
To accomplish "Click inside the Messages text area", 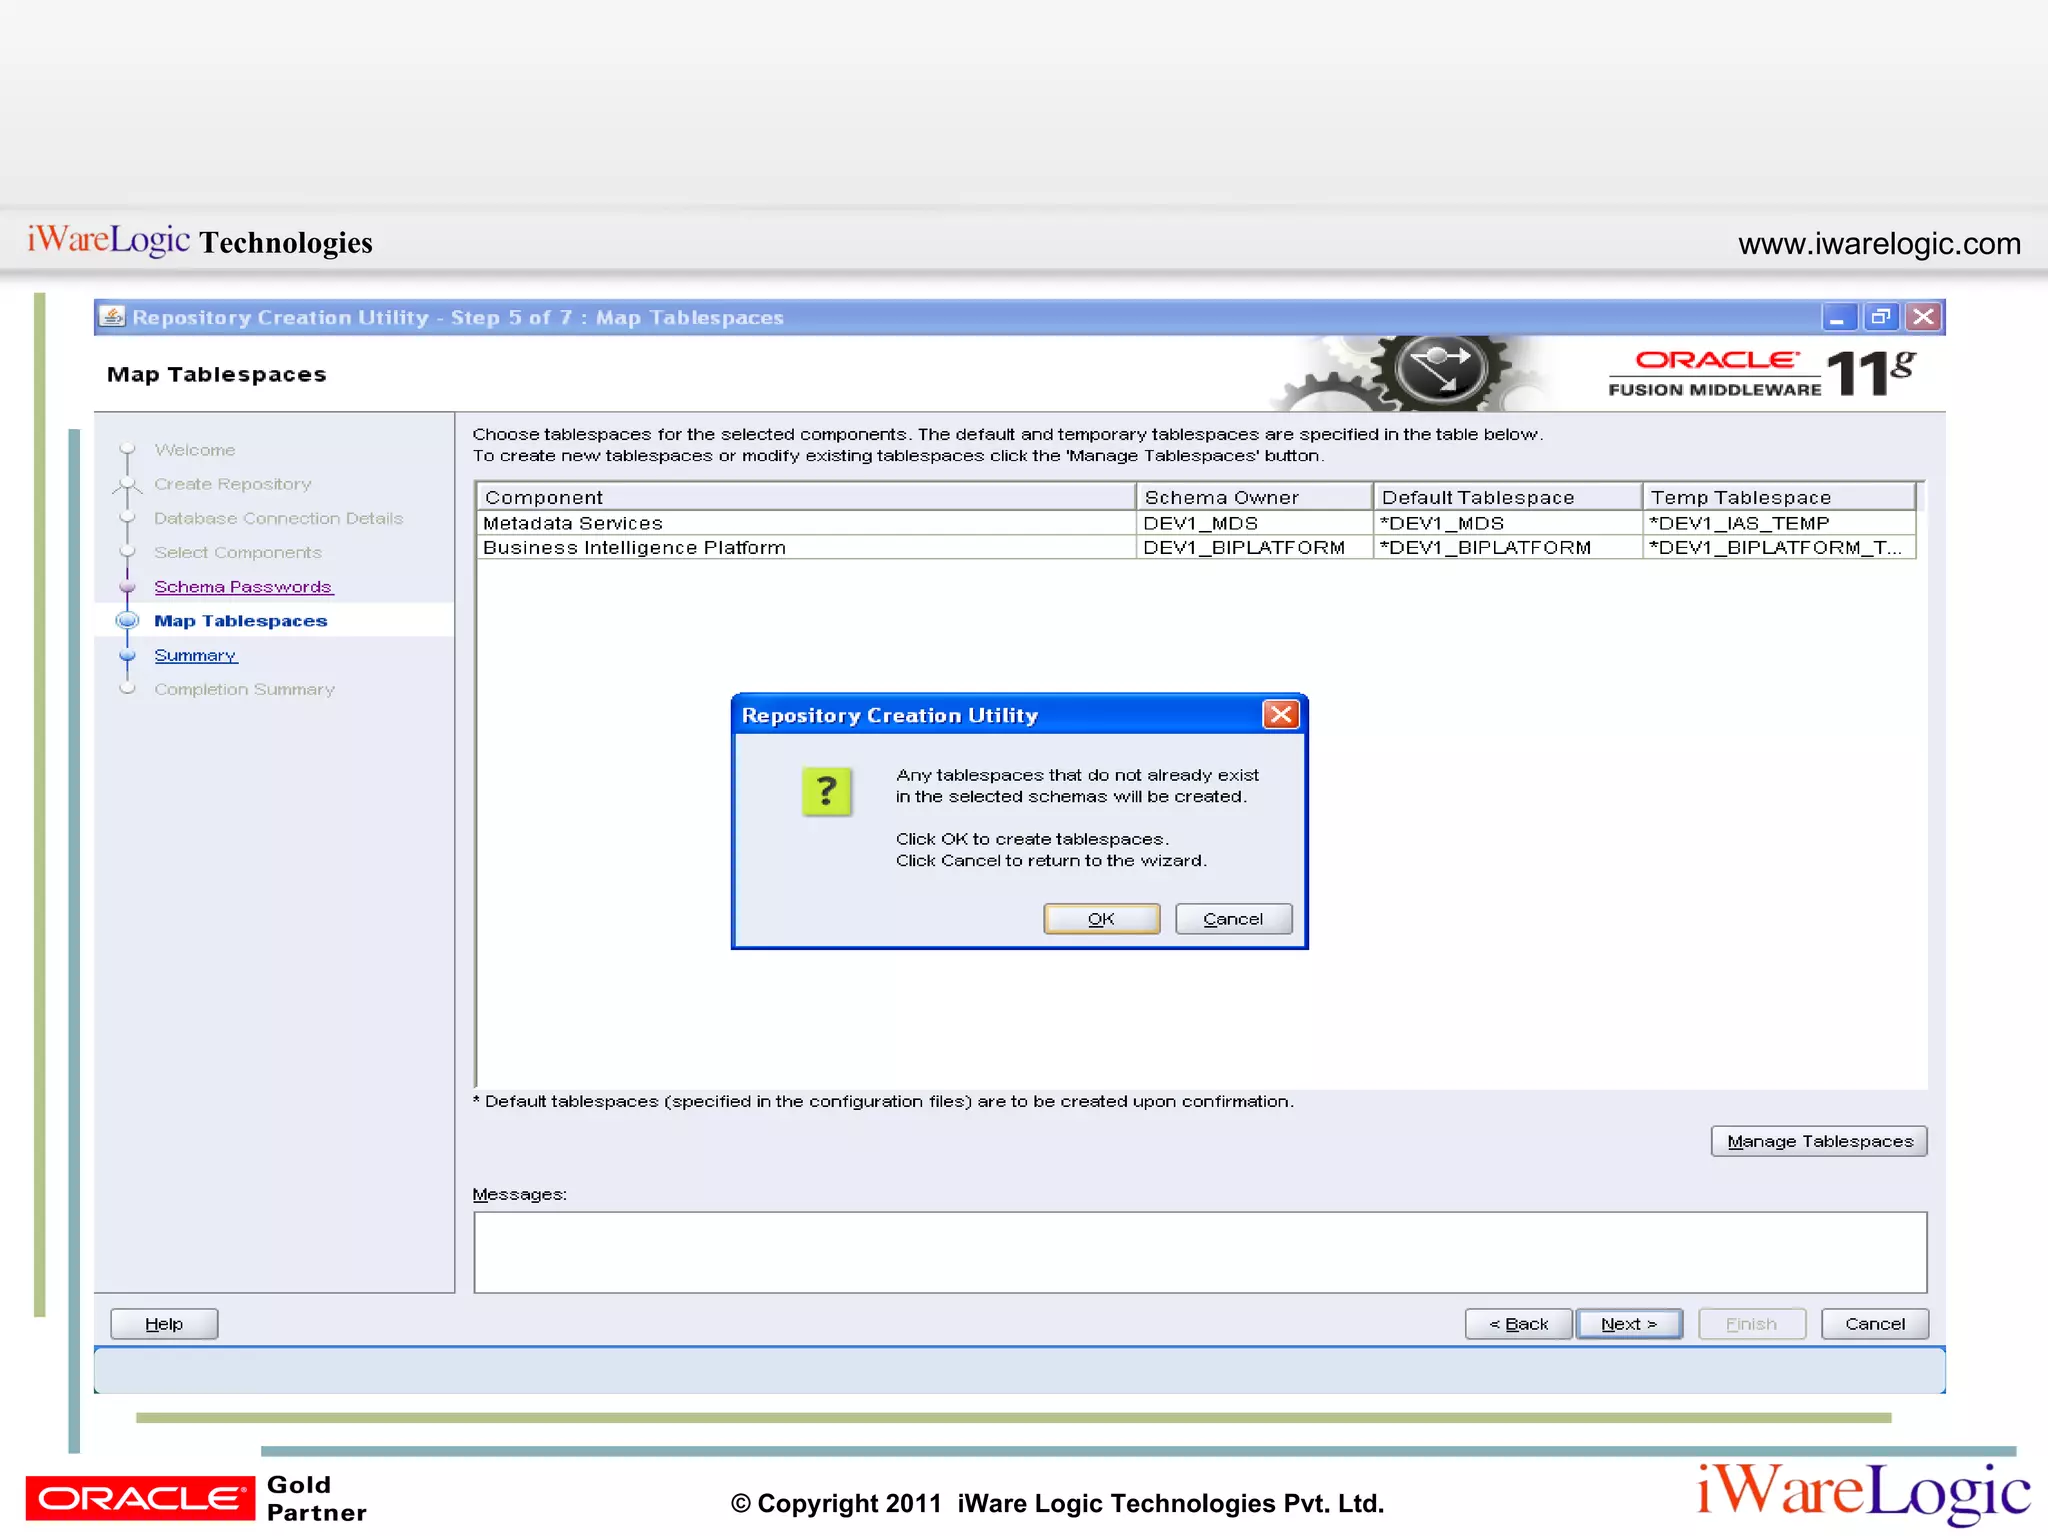I will (1199, 1252).
